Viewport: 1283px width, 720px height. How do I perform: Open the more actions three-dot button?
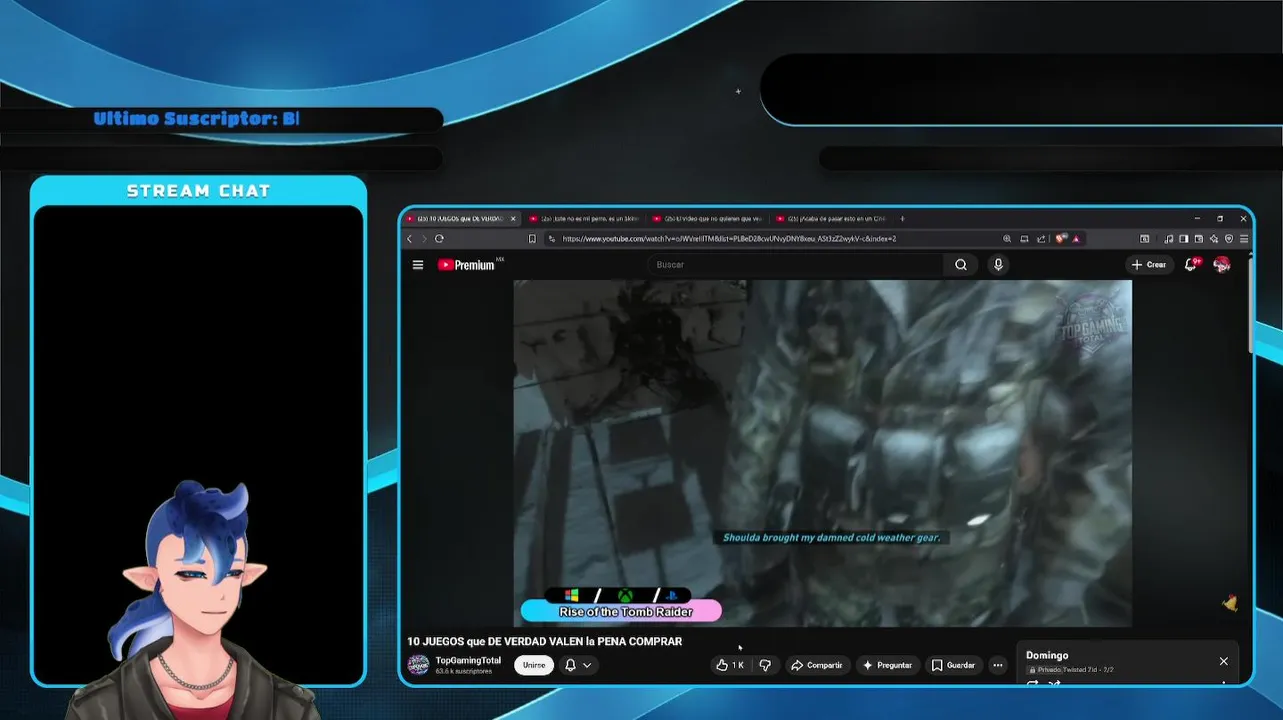pyautogui.click(x=997, y=665)
